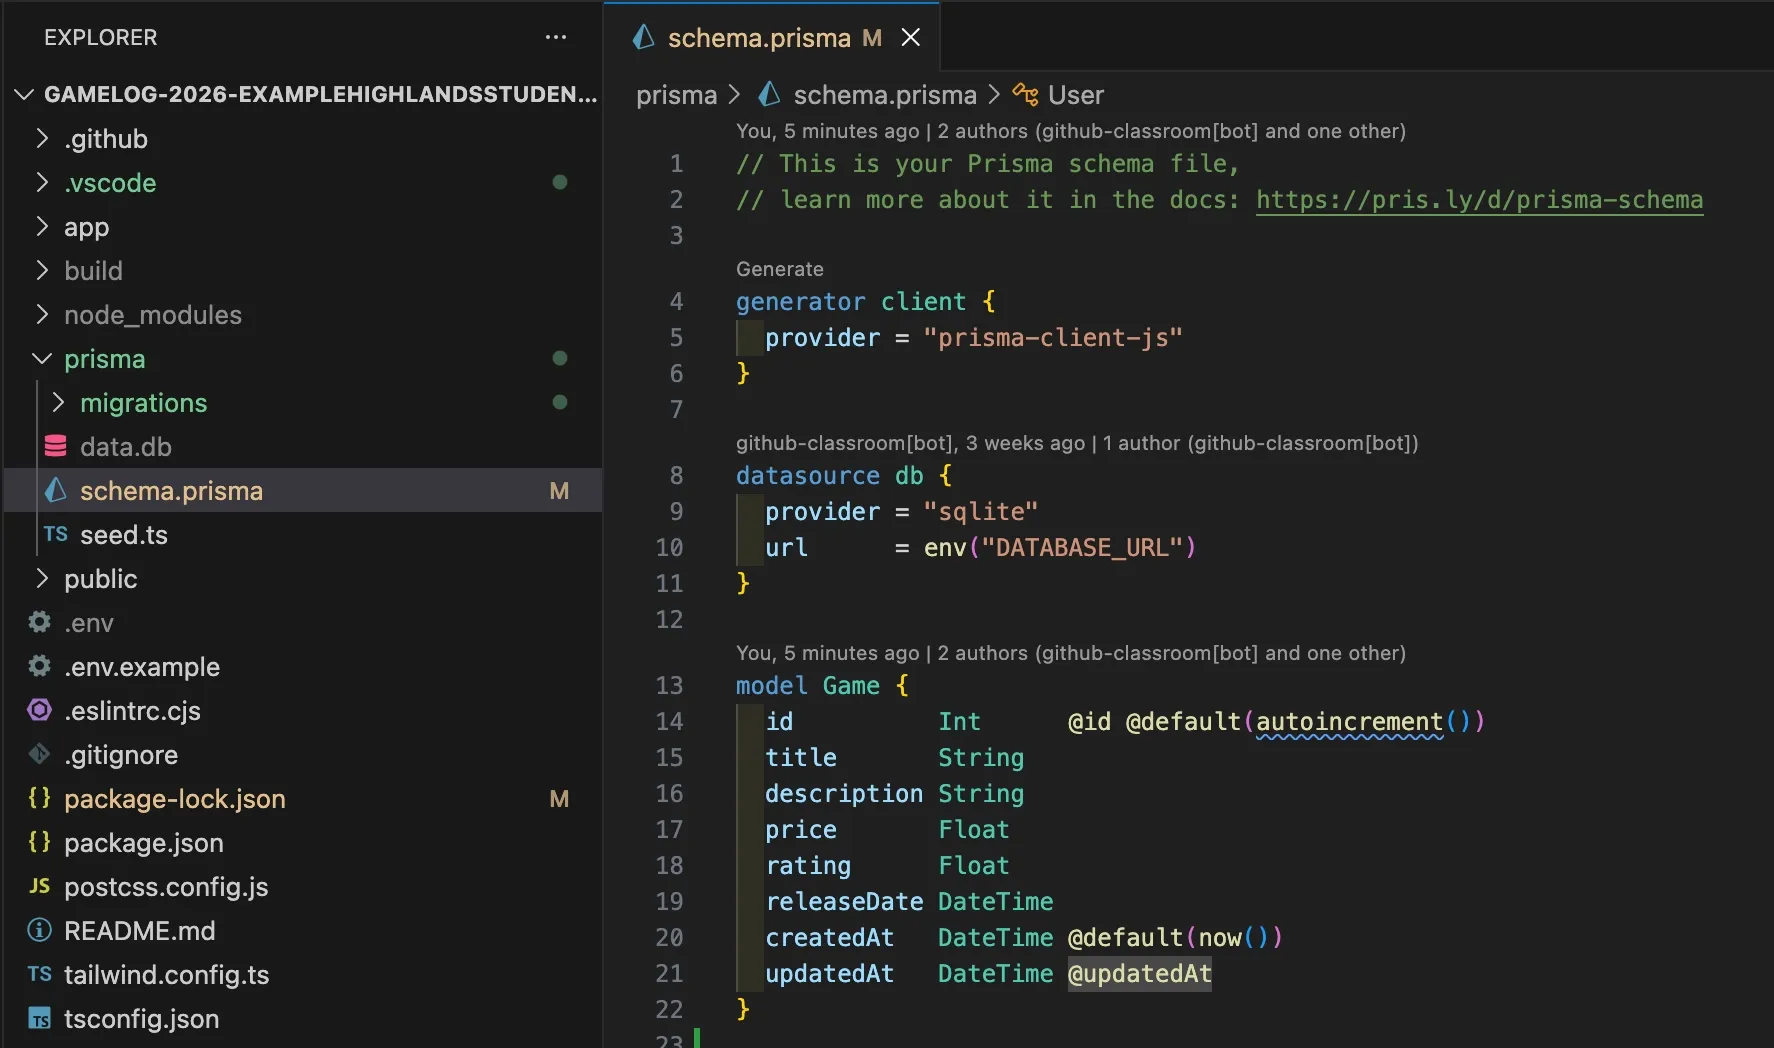1774x1048 pixels.
Task: Click the data.db database icon
Action: (x=56, y=447)
